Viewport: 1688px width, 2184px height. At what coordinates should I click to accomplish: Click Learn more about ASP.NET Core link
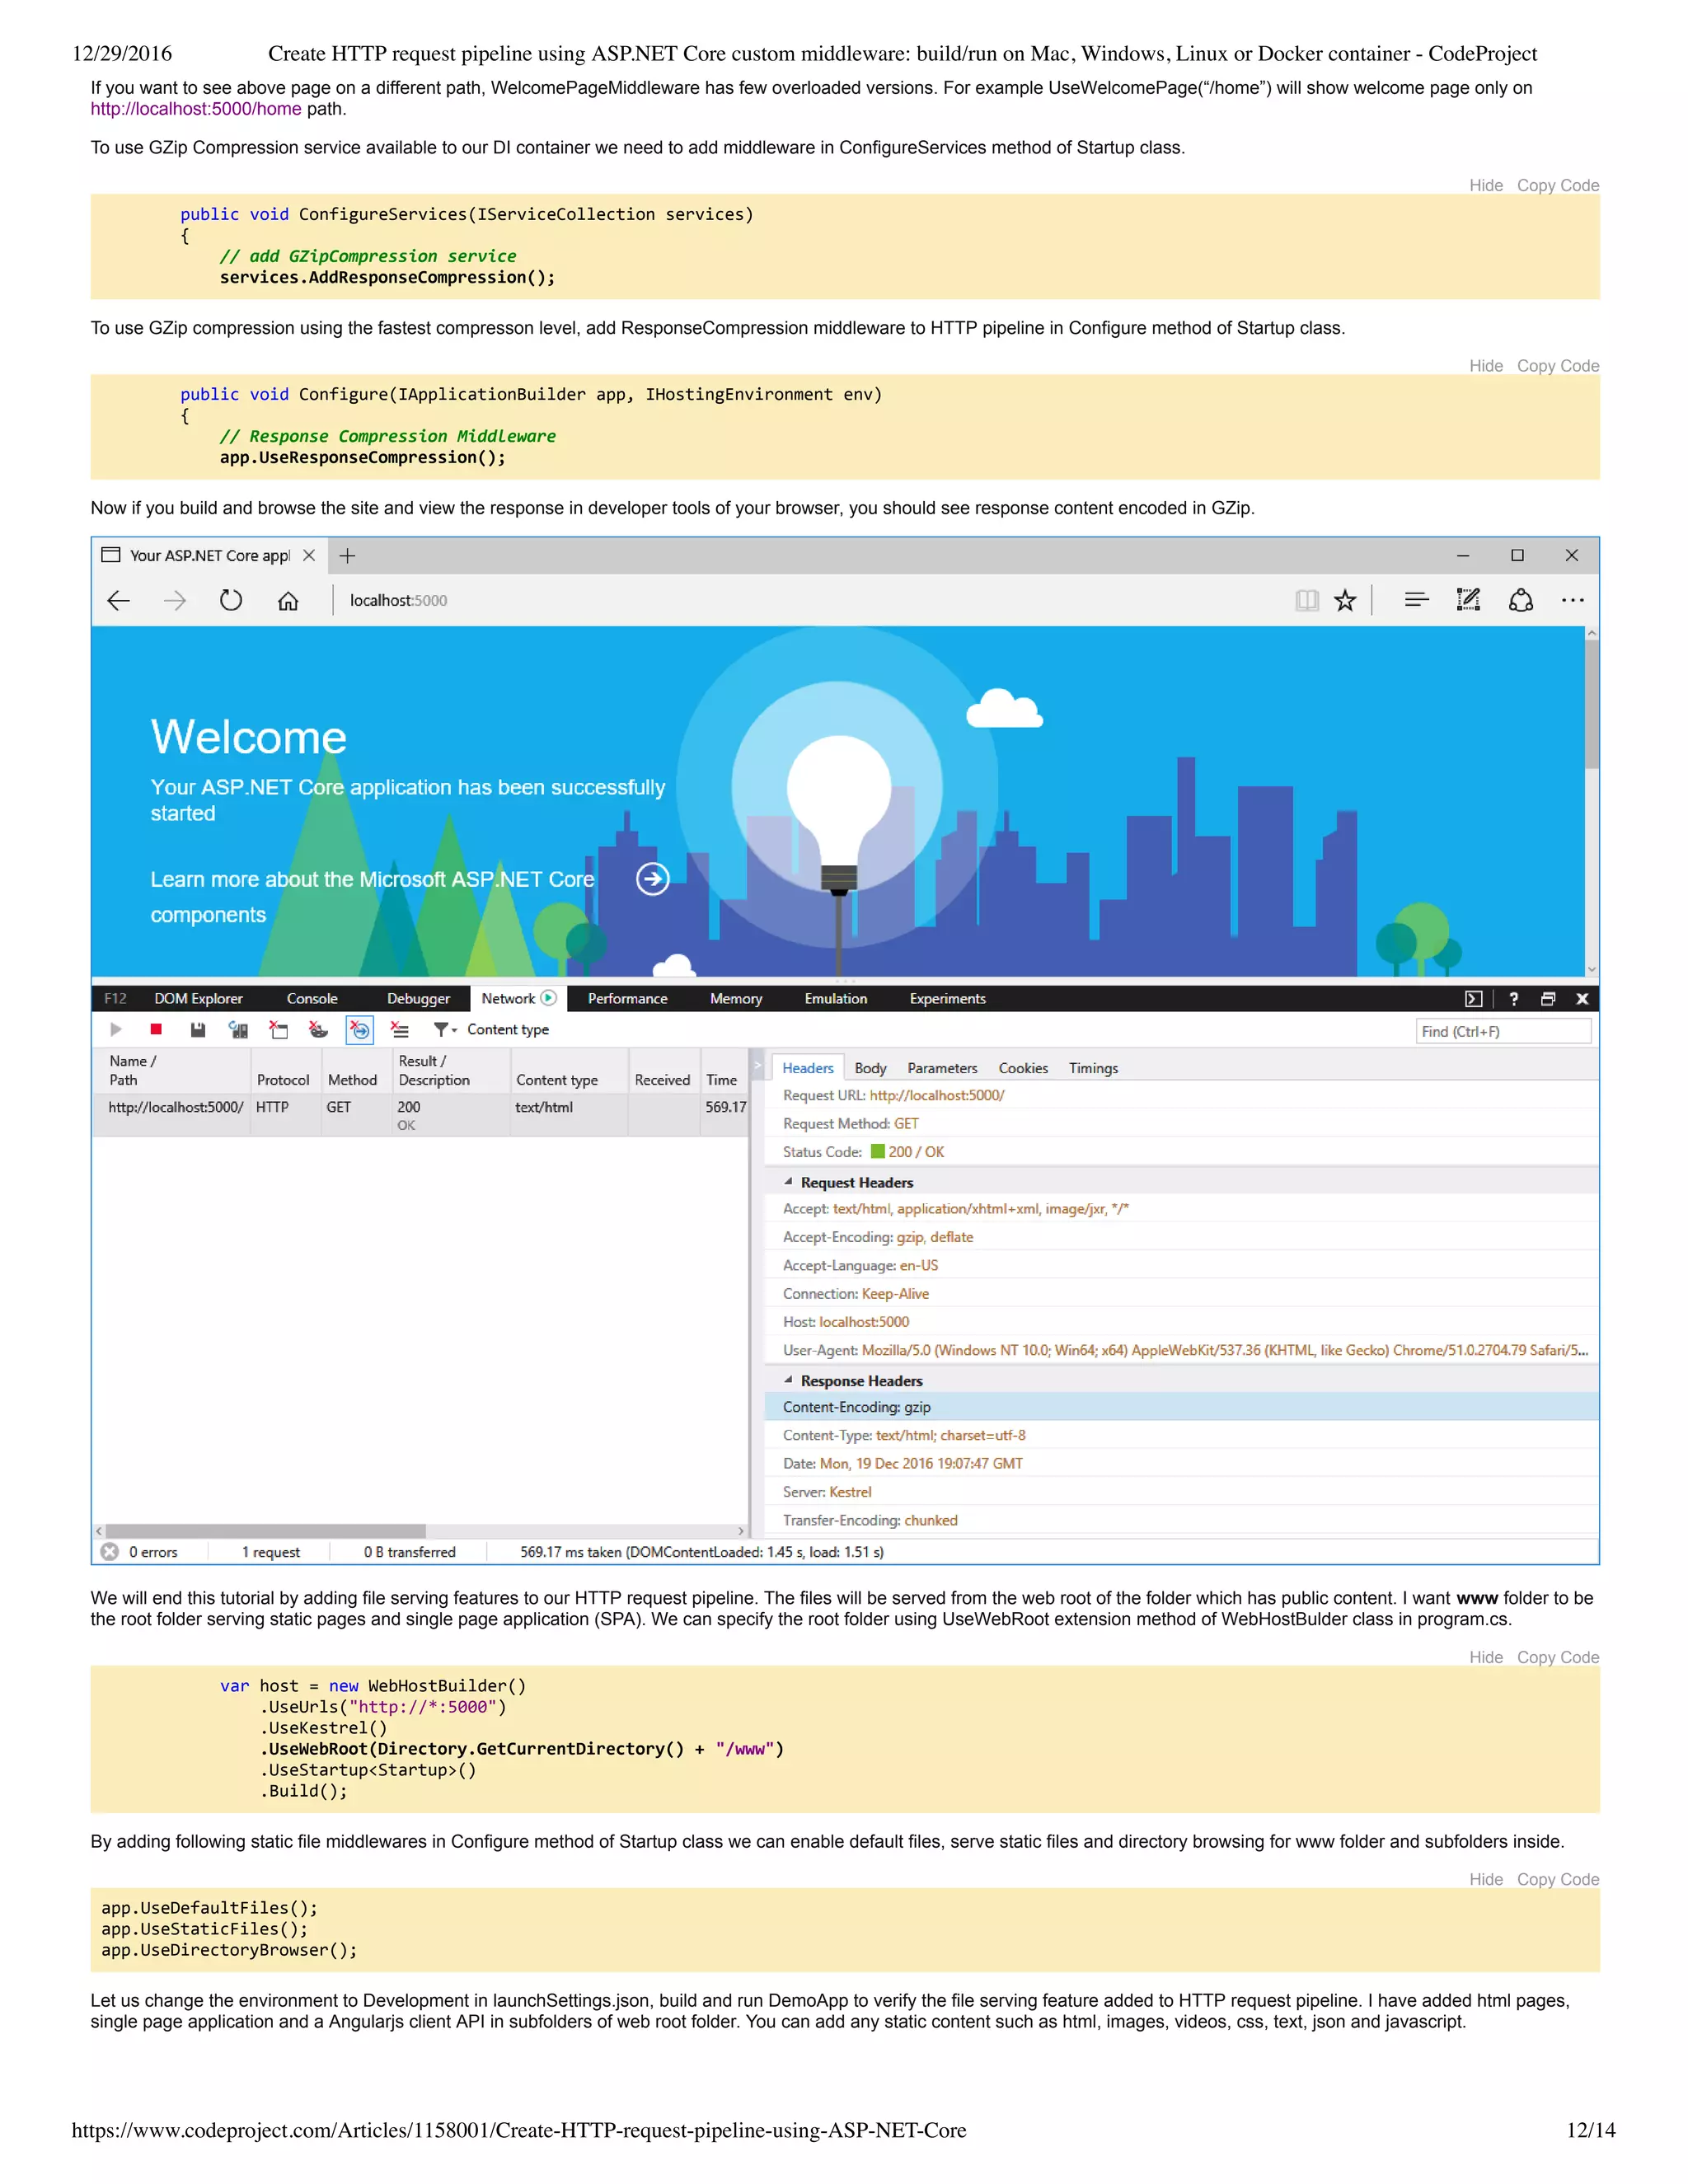pyautogui.click(x=372, y=896)
